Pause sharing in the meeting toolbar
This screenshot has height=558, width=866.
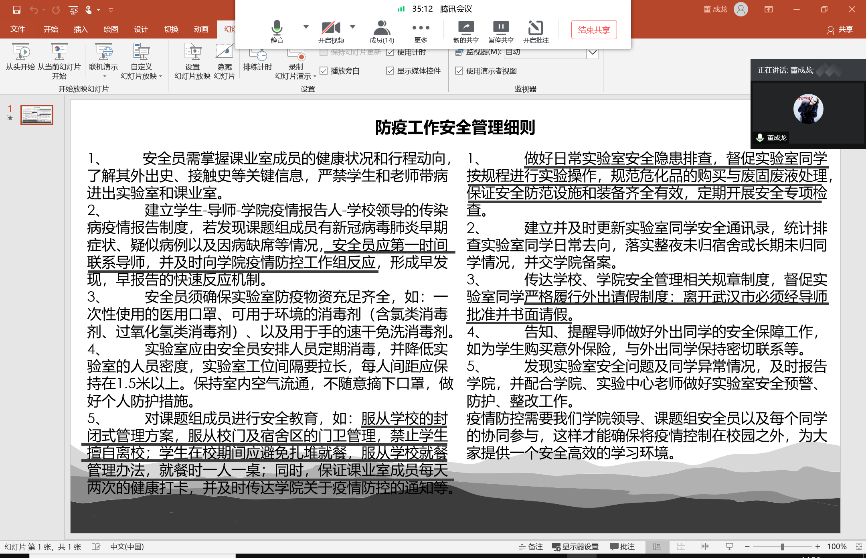(500, 29)
